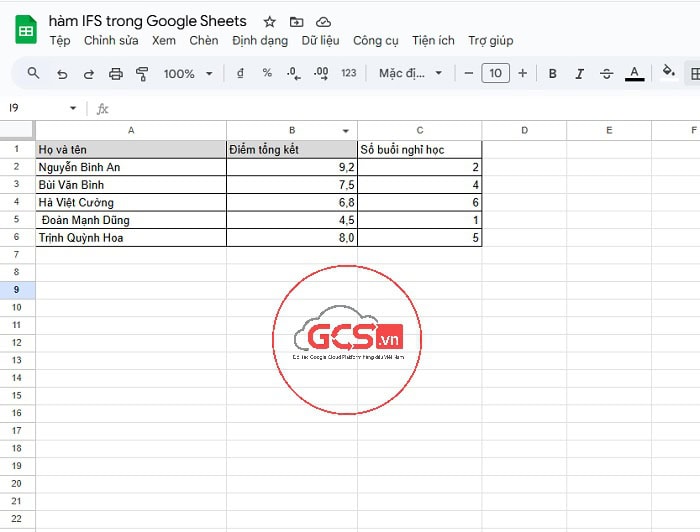Viewport: 700px width, 532px height.
Task: Print the spreadsheet using printer icon
Action: 116,73
